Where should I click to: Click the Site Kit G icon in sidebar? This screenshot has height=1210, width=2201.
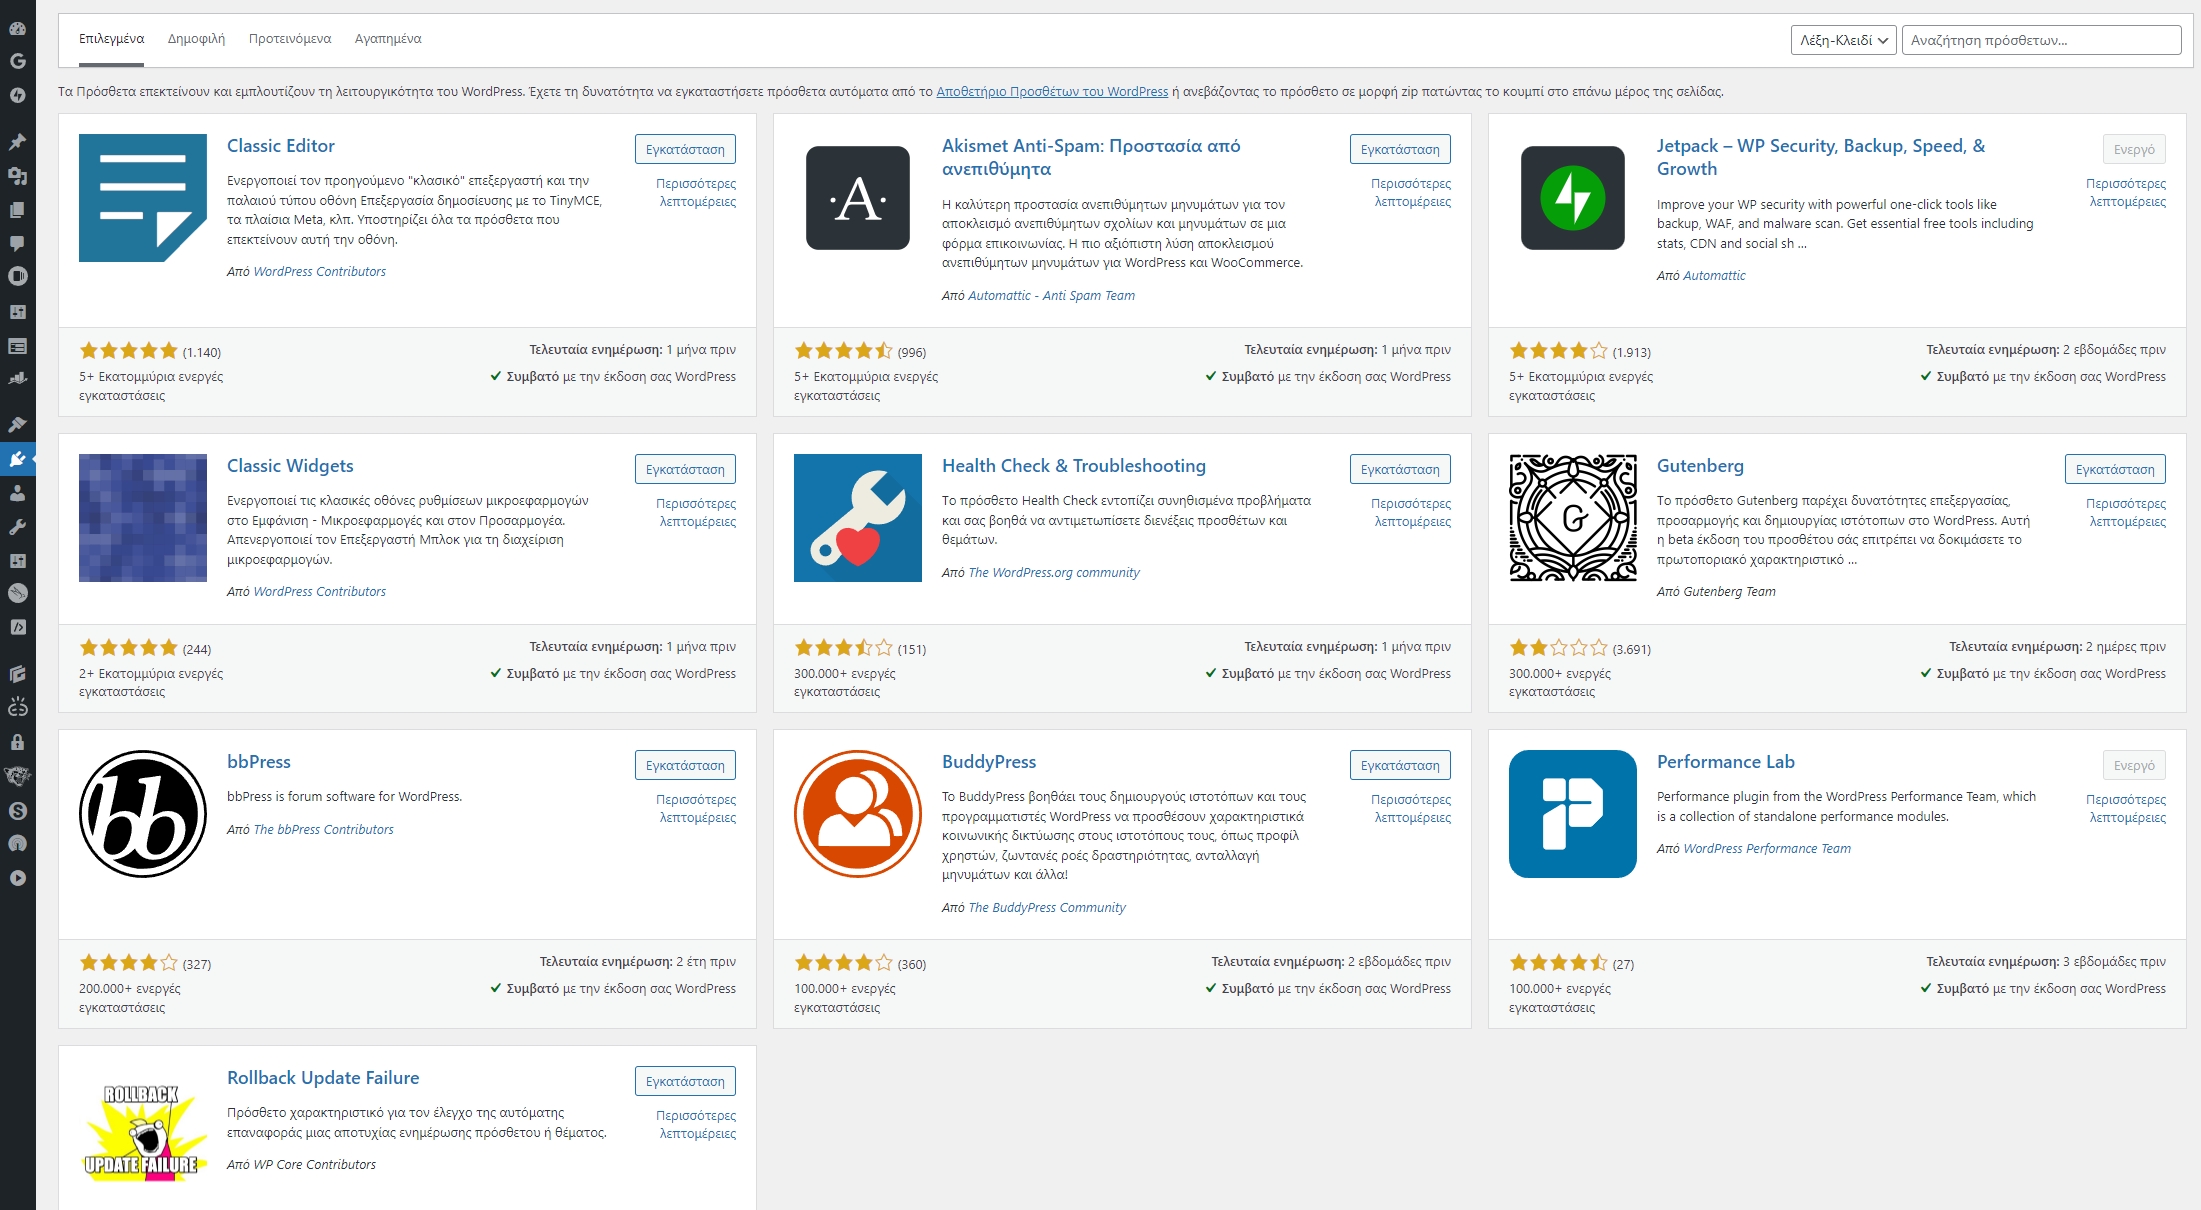point(17,61)
